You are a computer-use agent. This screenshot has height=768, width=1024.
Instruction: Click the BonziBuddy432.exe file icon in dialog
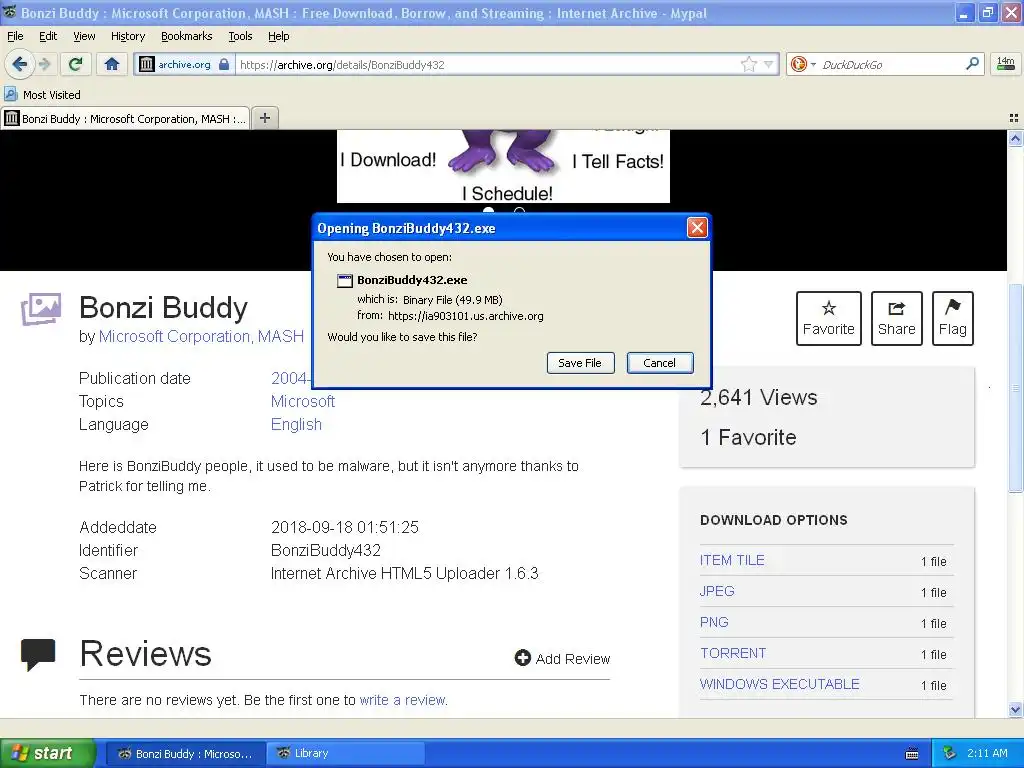[x=344, y=281]
